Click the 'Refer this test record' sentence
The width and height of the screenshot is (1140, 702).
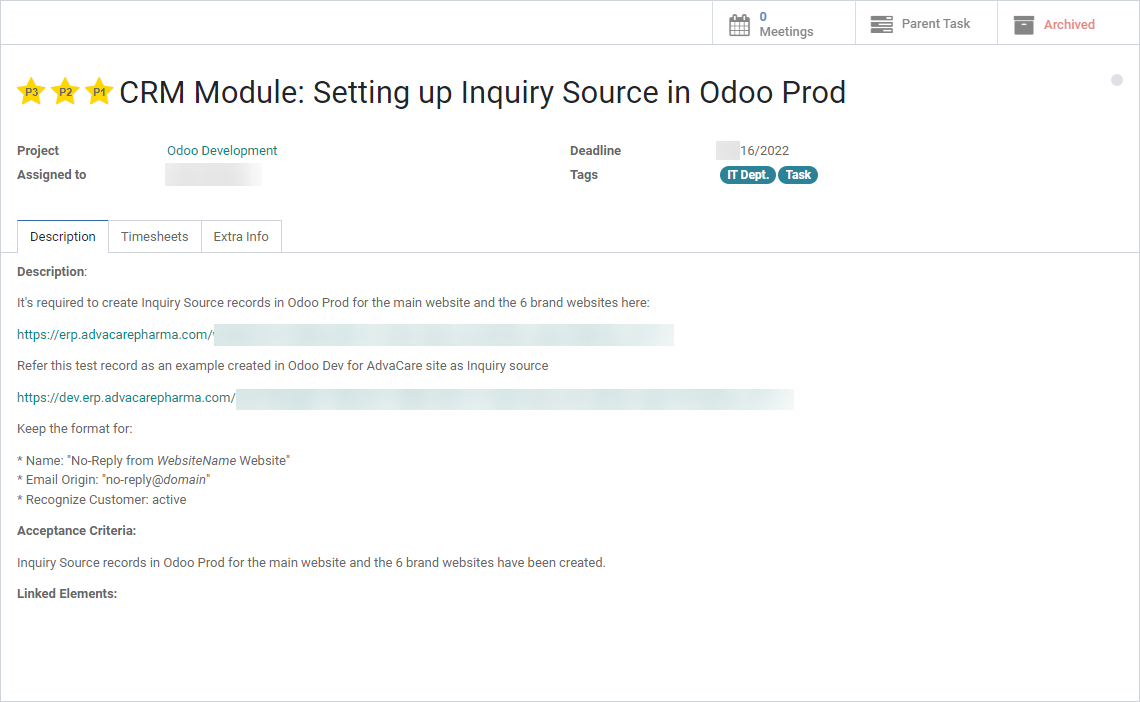coord(283,366)
